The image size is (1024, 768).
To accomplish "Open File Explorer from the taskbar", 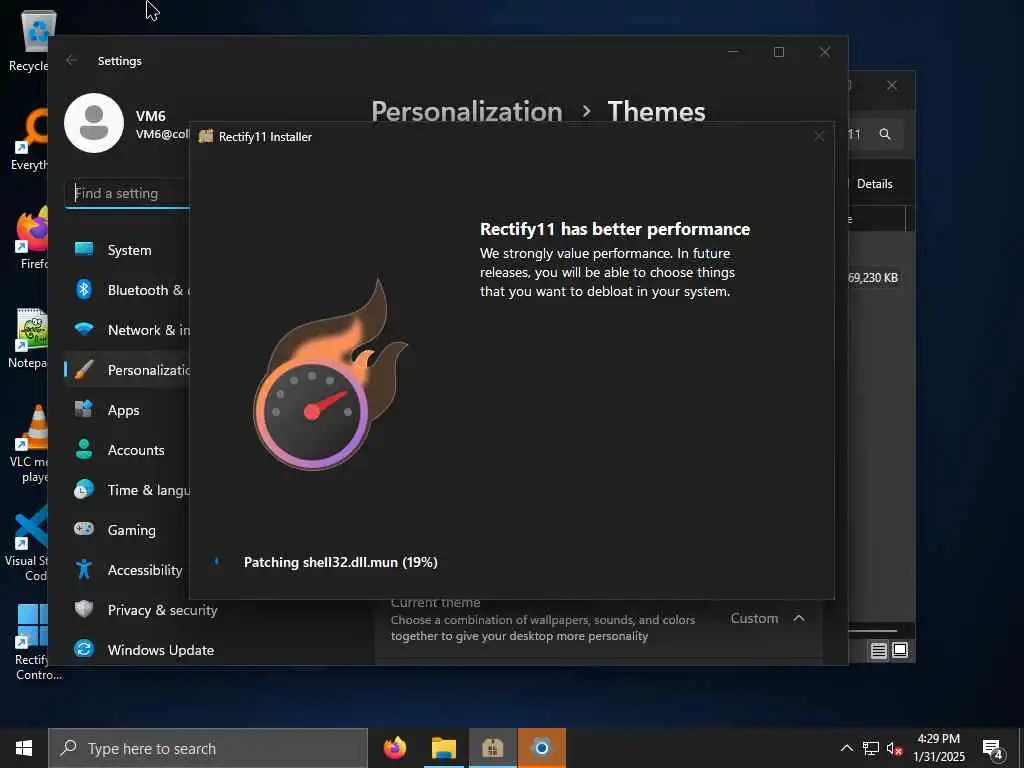I will click(x=443, y=748).
